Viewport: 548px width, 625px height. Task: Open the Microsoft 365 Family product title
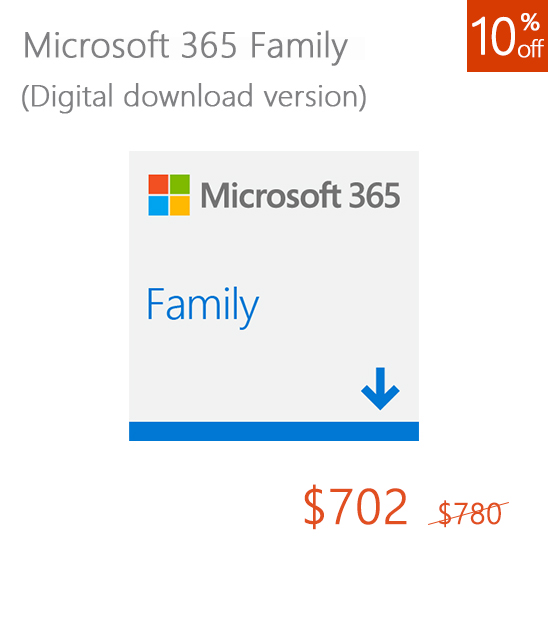(x=186, y=46)
